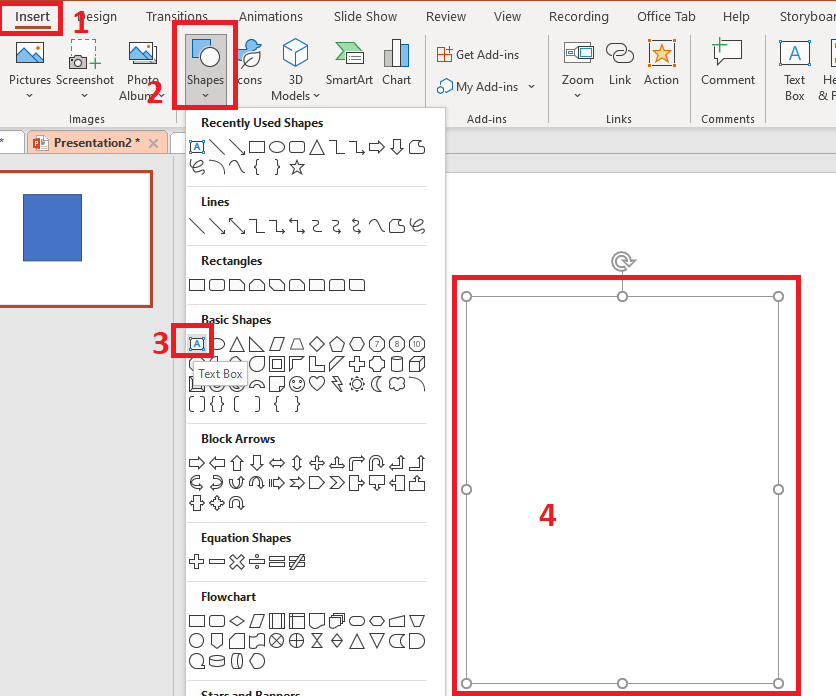Pick the Heart shape from Basic Shapes
Viewport: 836px width, 696px height.
click(317, 383)
